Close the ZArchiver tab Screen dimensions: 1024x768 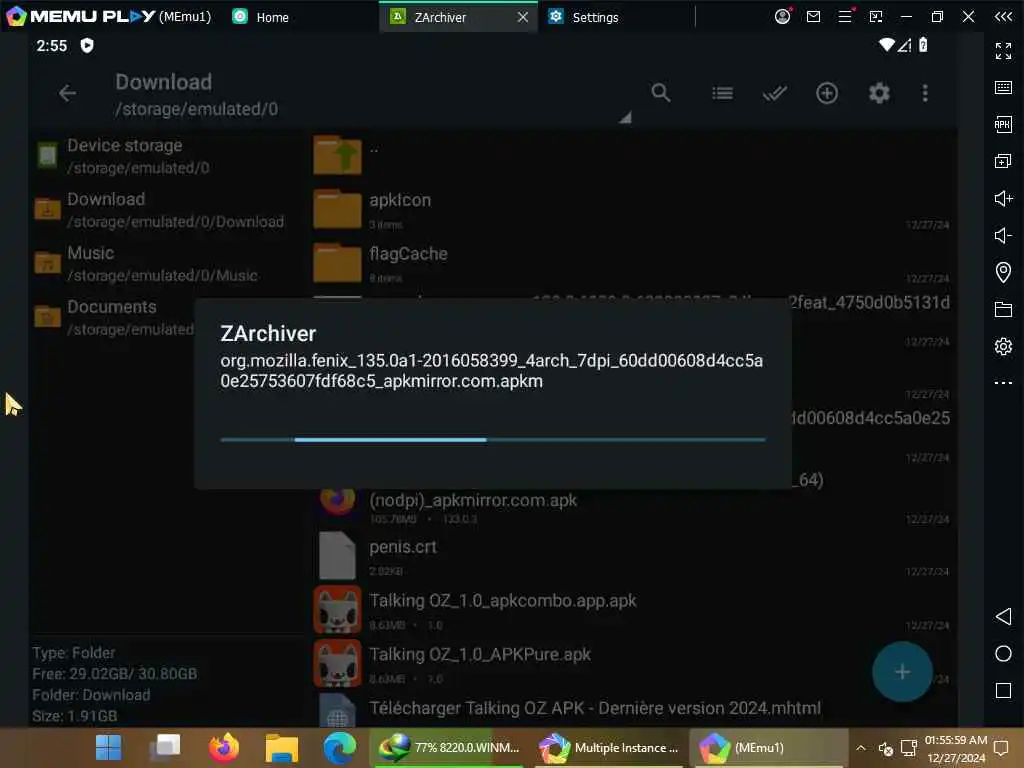[522, 17]
